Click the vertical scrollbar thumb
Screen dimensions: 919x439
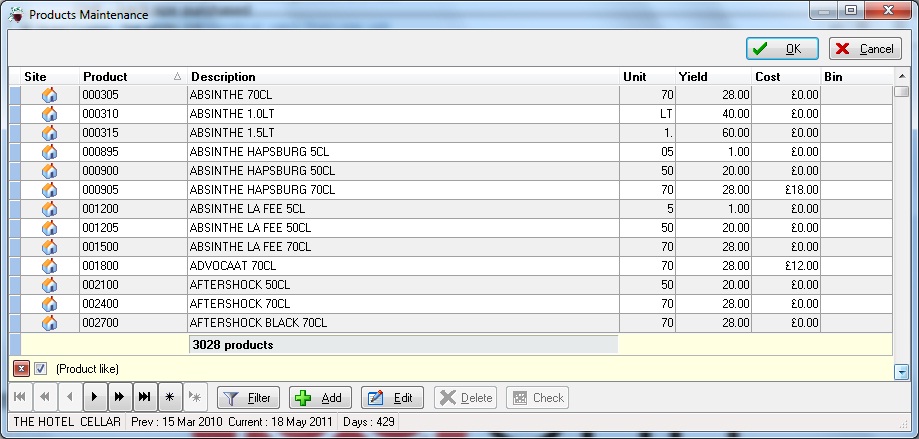click(x=901, y=91)
